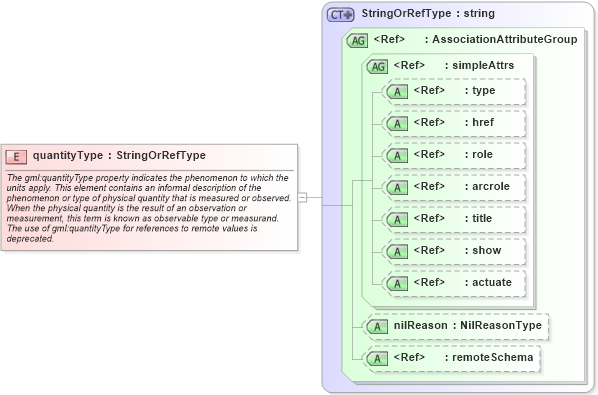Click the AG icon beside AssociationAttributeGroup
The height and width of the screenshot is (395, 598).
[x=357, y=40]
